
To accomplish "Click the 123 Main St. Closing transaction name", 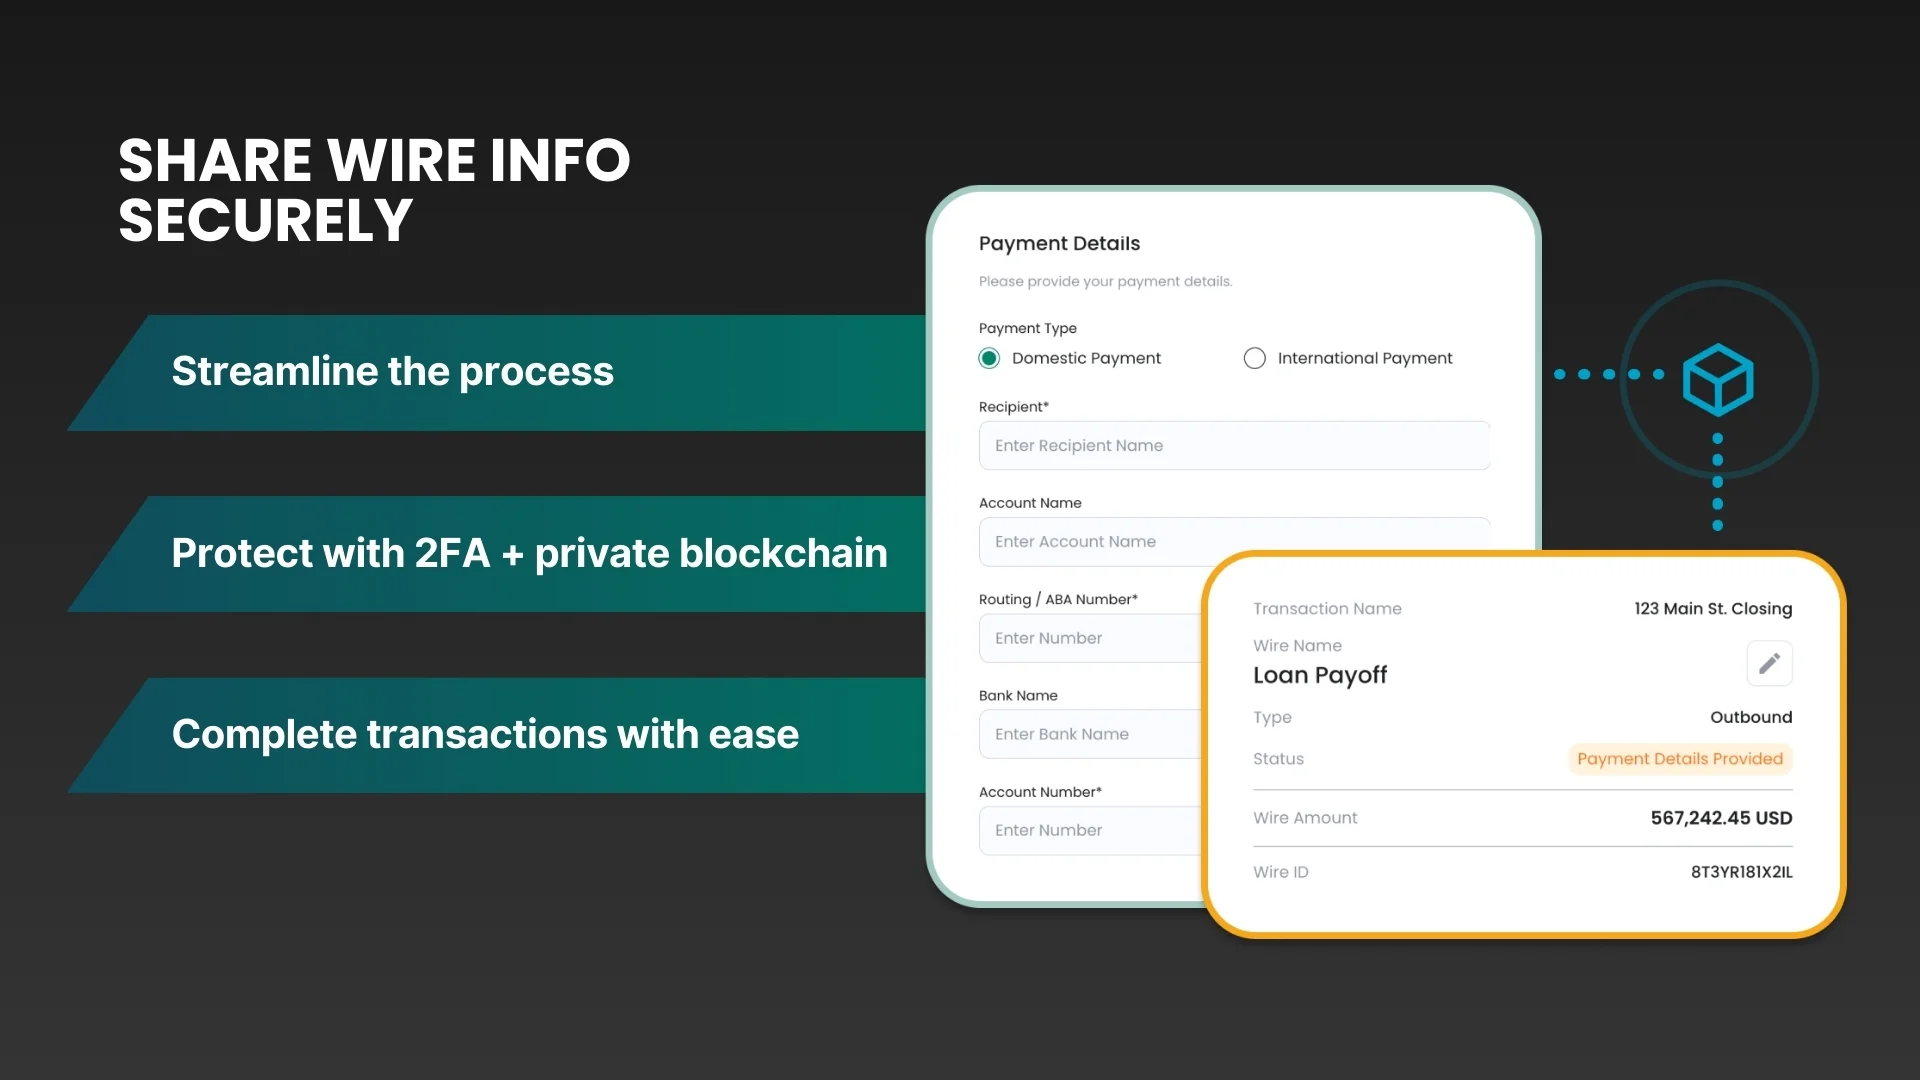I will (x=1712, y=609).
